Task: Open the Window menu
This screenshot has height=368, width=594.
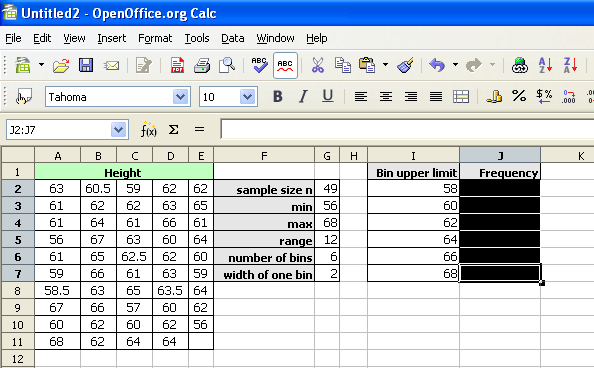Action: (275, 38)
